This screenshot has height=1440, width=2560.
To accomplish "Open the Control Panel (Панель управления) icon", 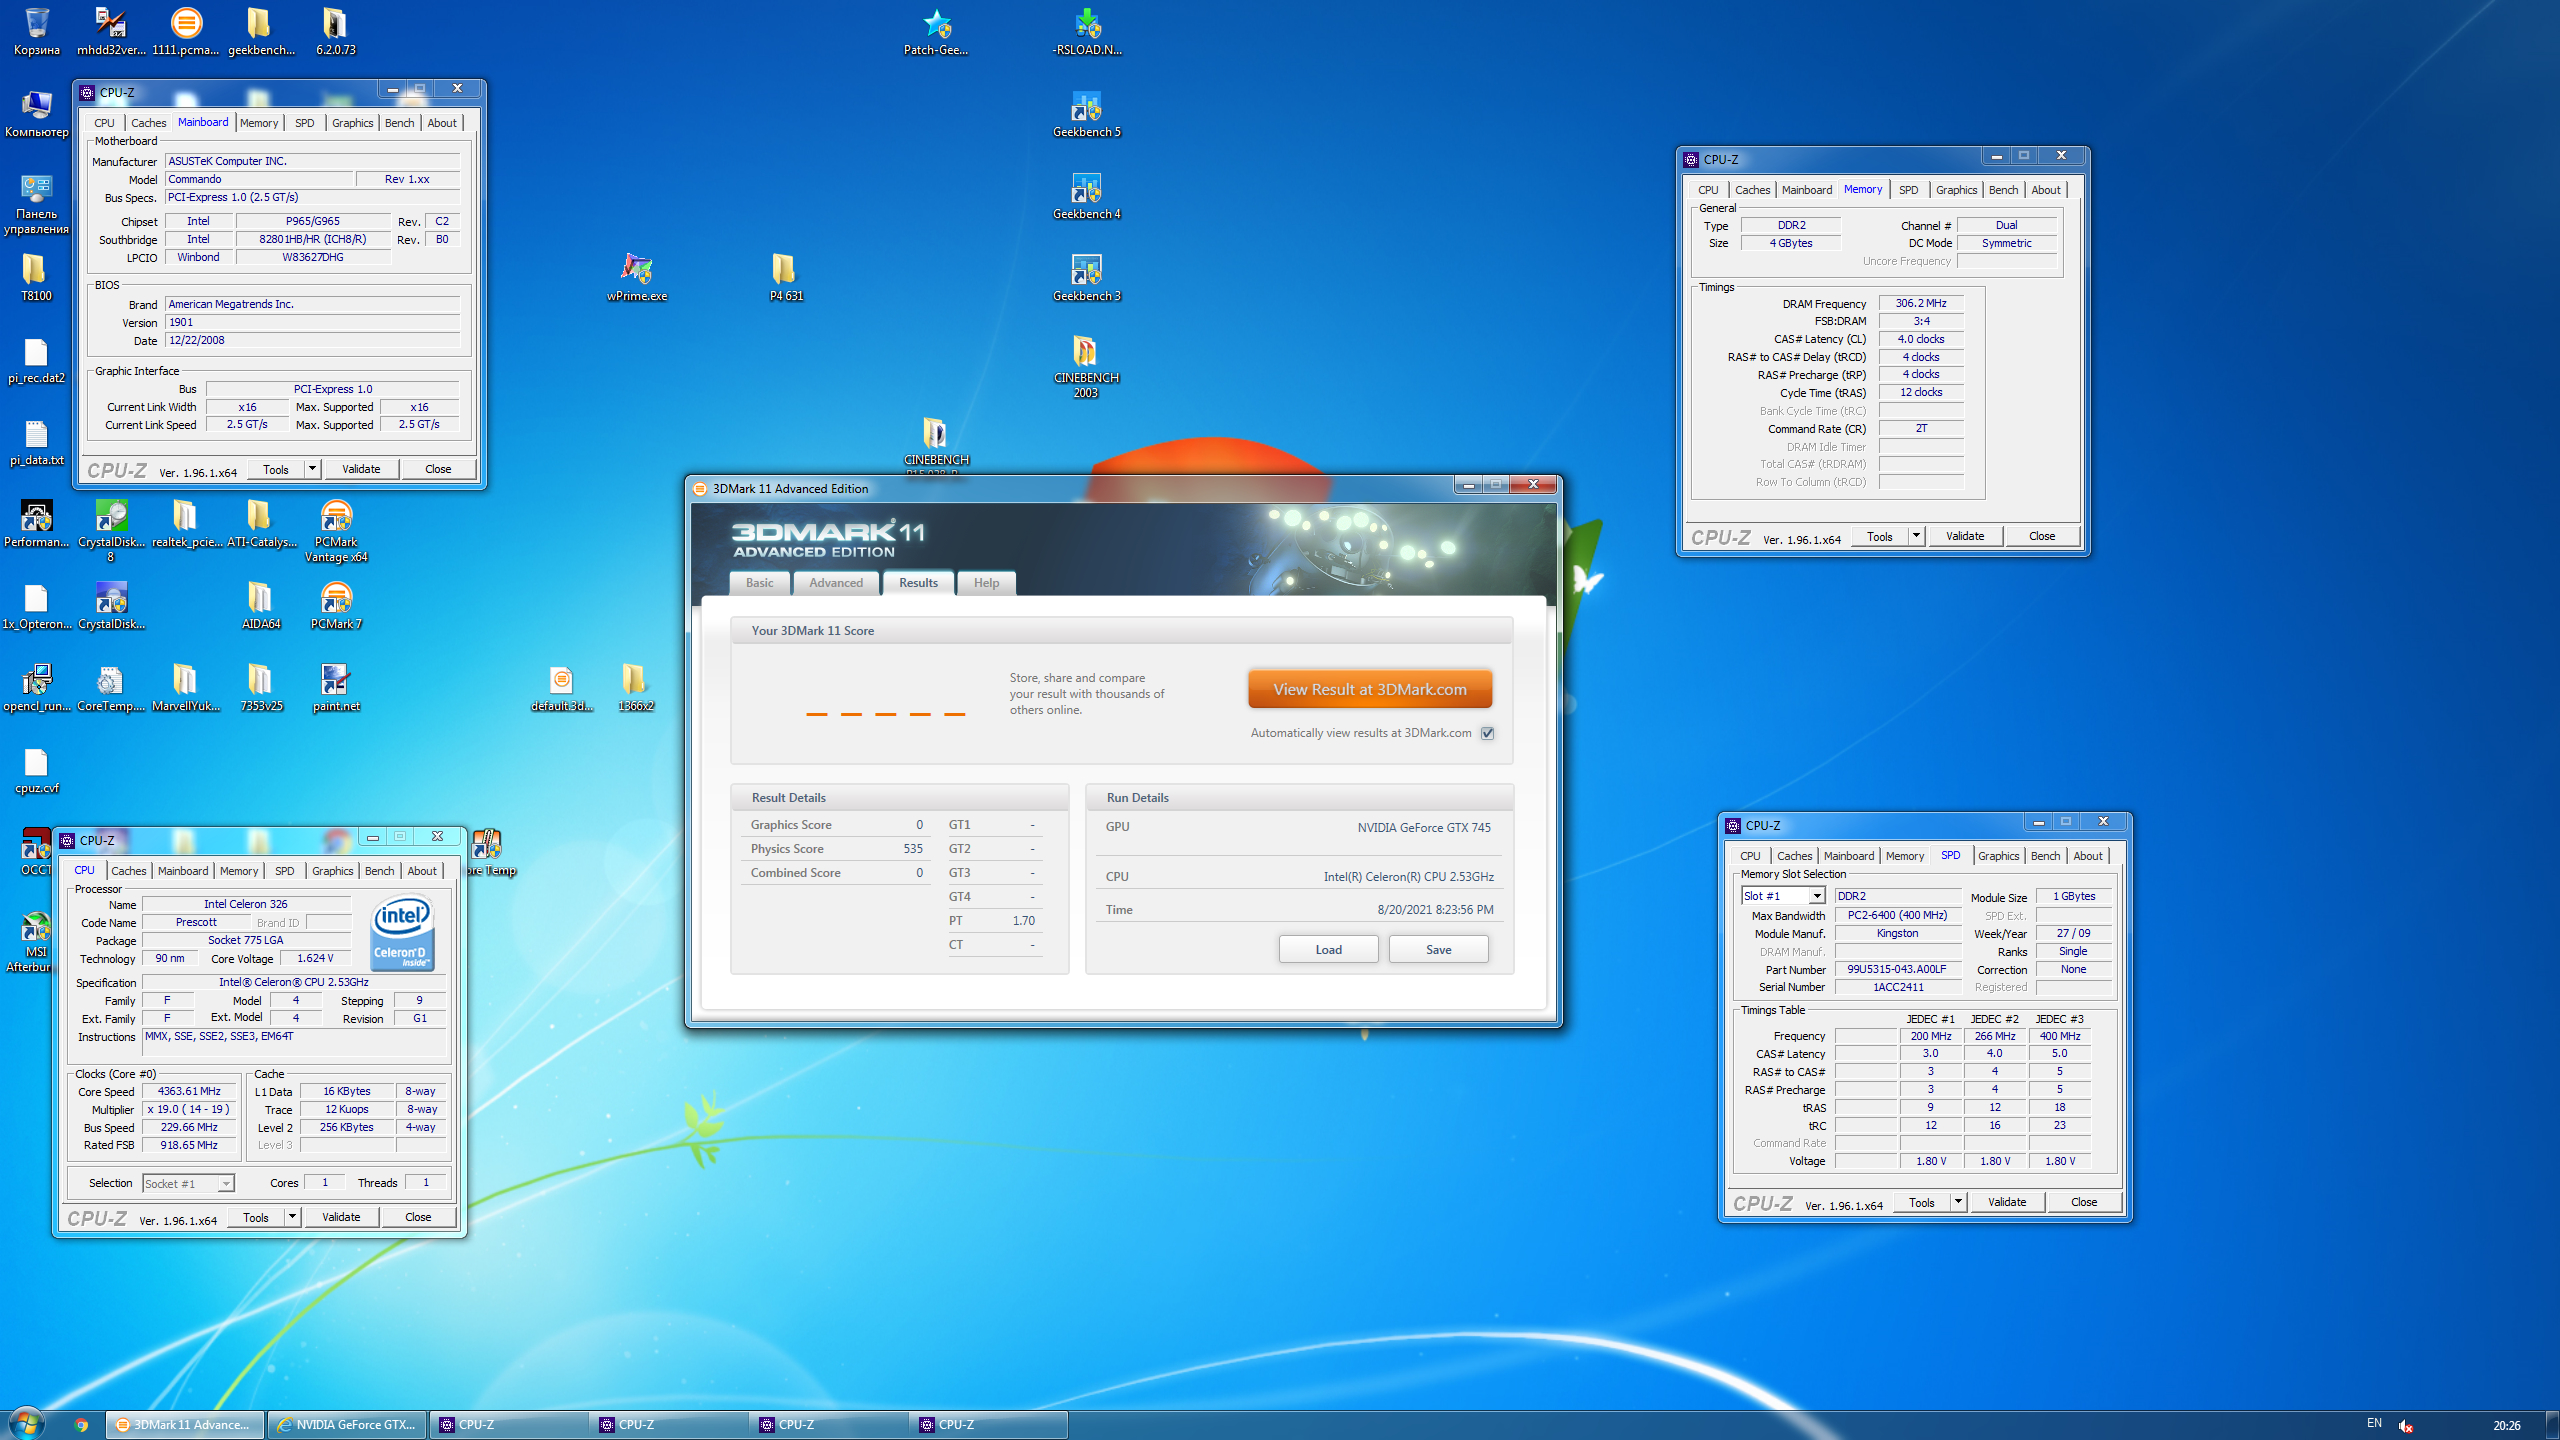I will point(37,202).
